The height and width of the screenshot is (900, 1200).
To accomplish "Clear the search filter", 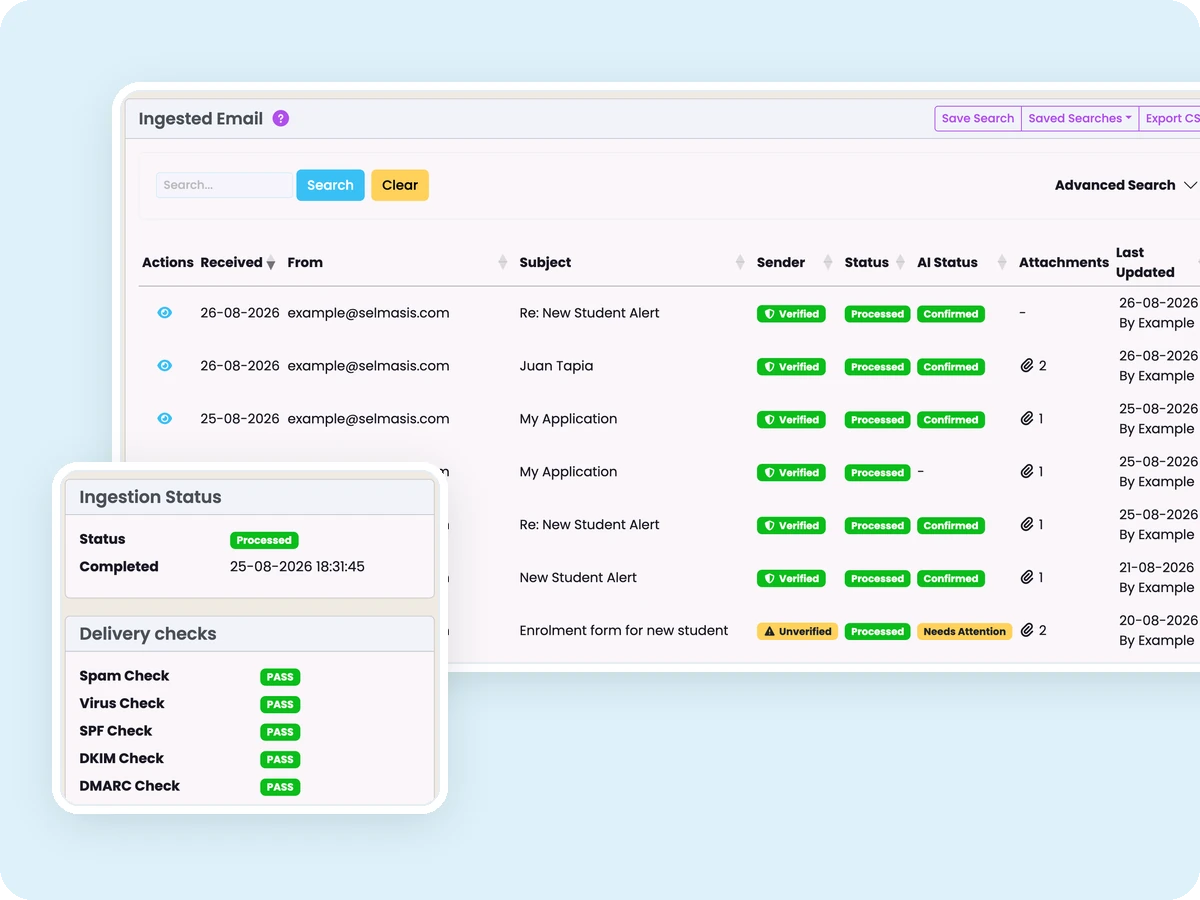I will tap(400, 185).
